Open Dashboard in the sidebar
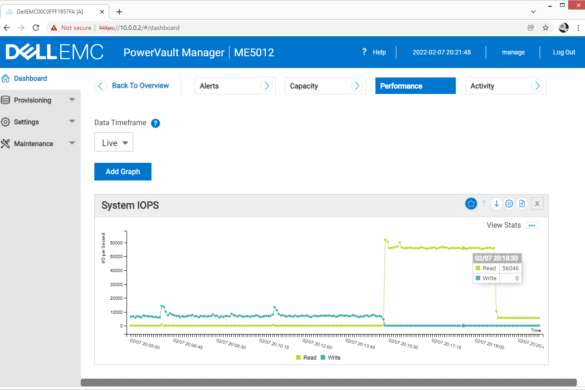The height and width of the screenshot is (390, 585). tap(30, 78)
